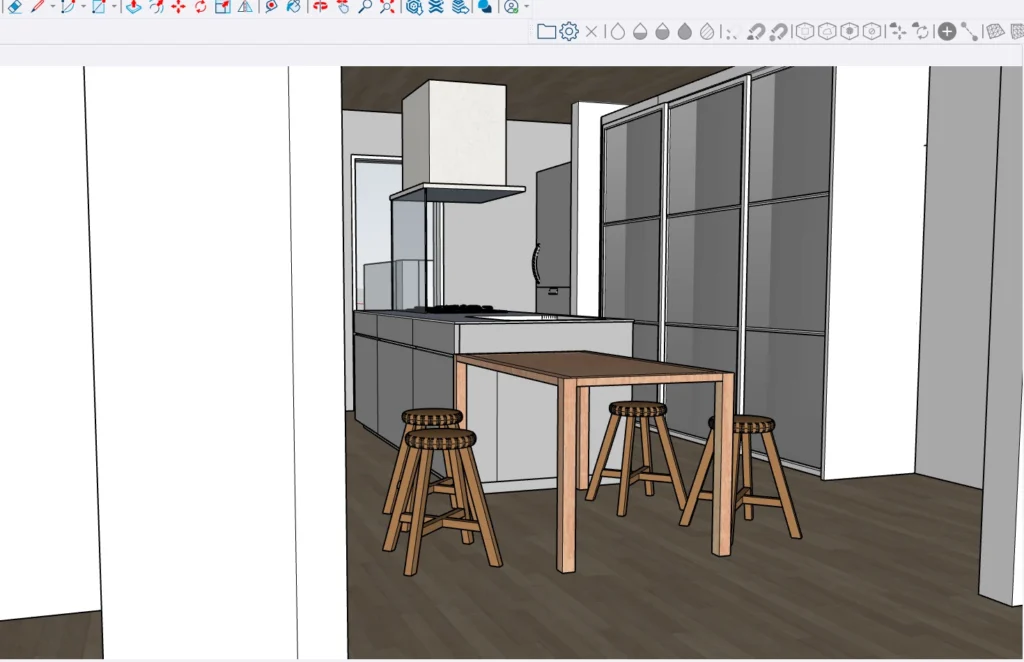Activate the Offset tool
The width and height of the screenshot is (1024, 662).
156,7
